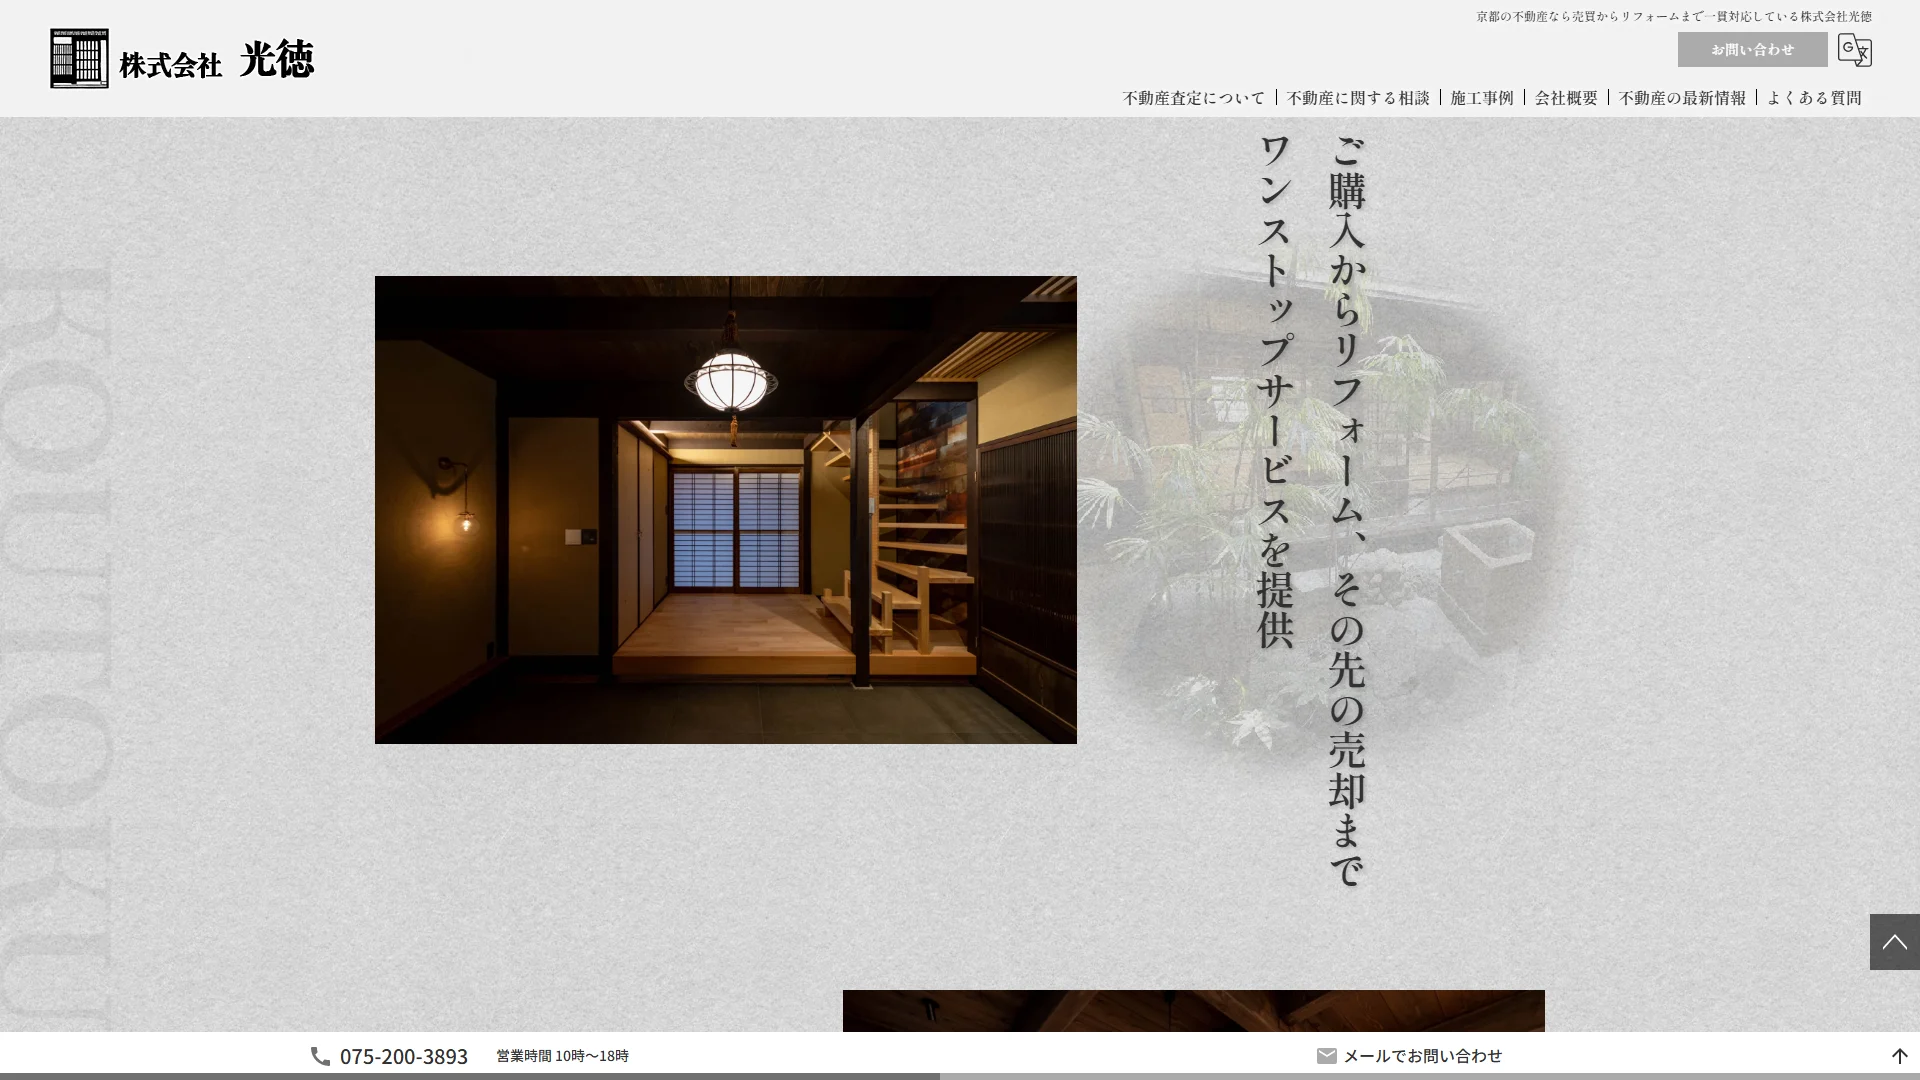Click the up arrow in bottom bar
This screenshot has width=1920, height=1080.
coord(1899,1056)
